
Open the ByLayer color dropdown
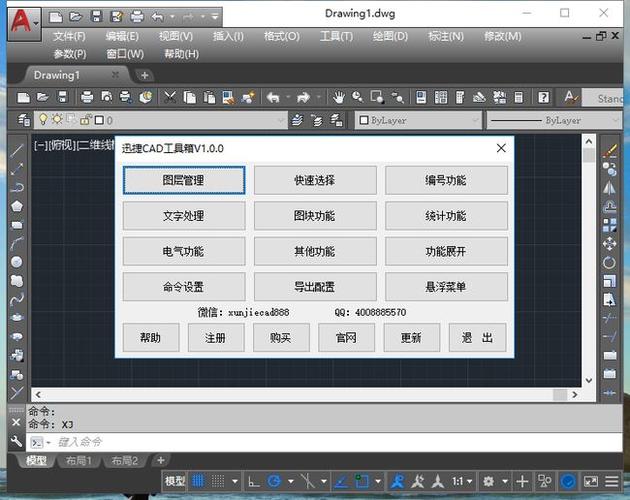pos(475,120)
